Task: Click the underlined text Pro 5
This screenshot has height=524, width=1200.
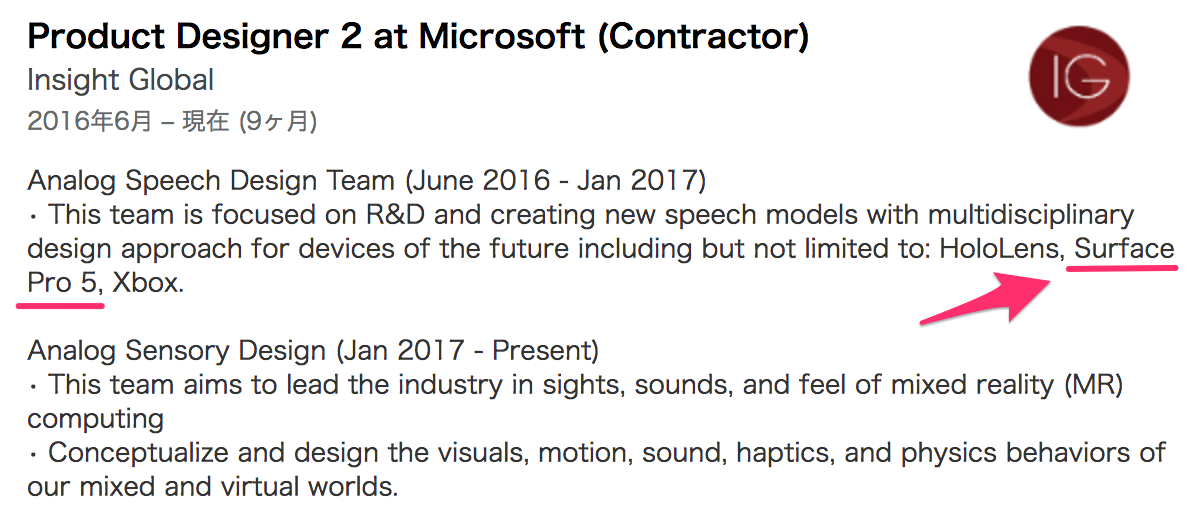Action: [x=63, y=283]
